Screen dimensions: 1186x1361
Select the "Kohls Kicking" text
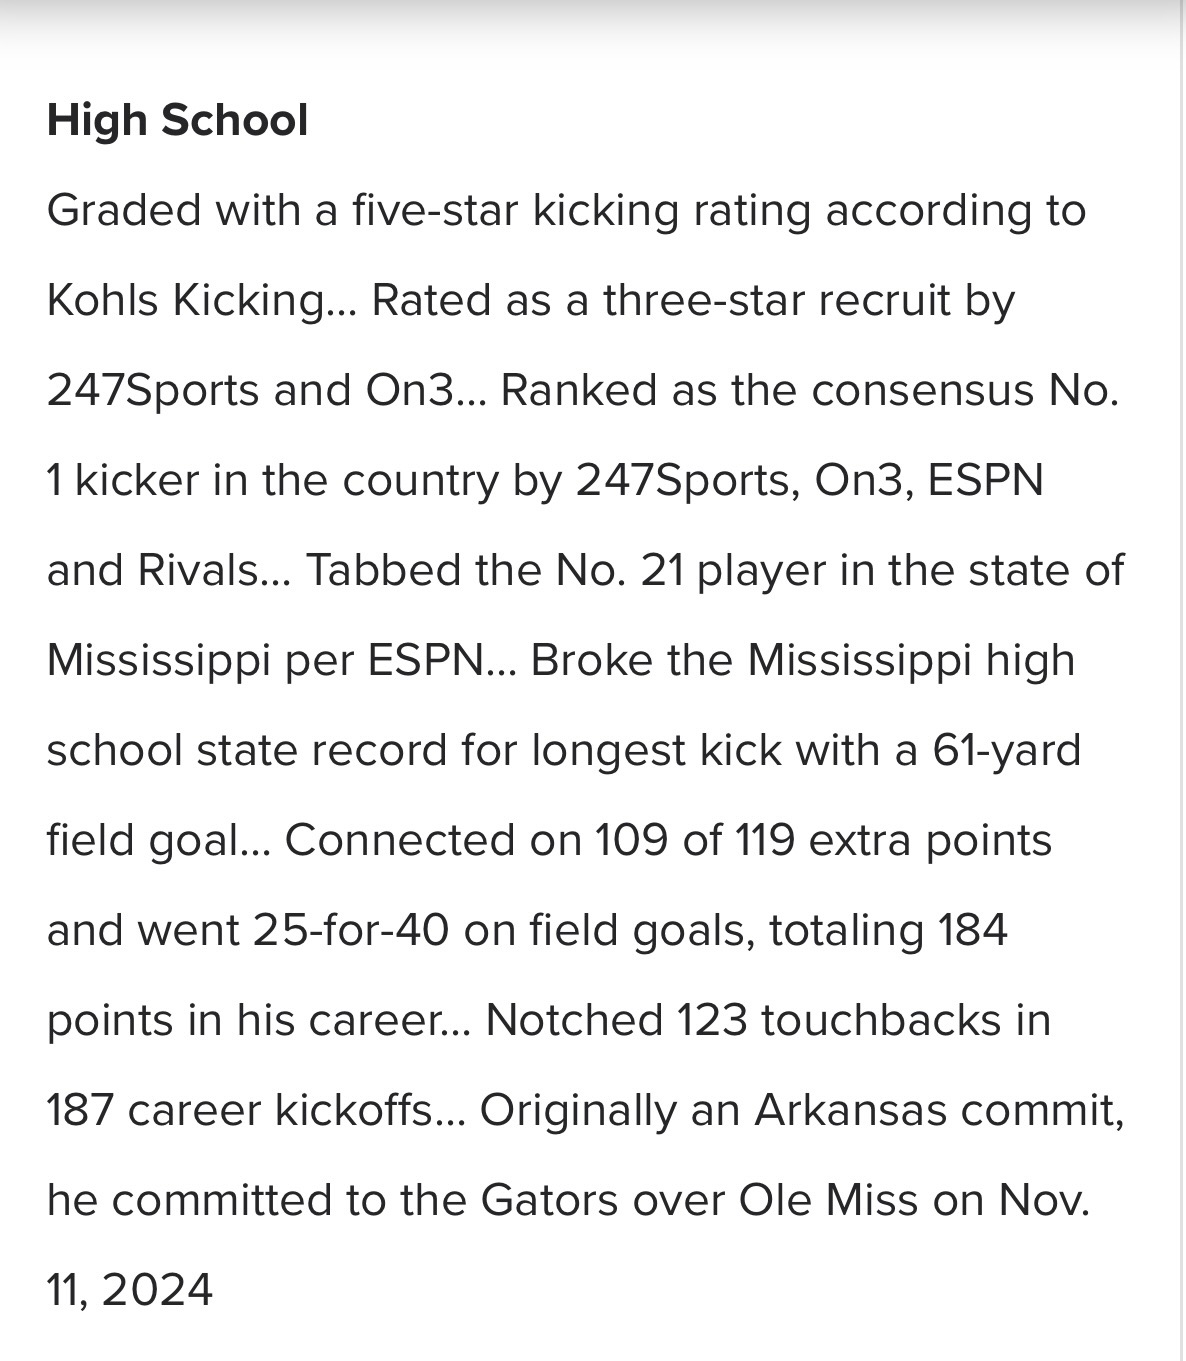[x=186, y=301]
